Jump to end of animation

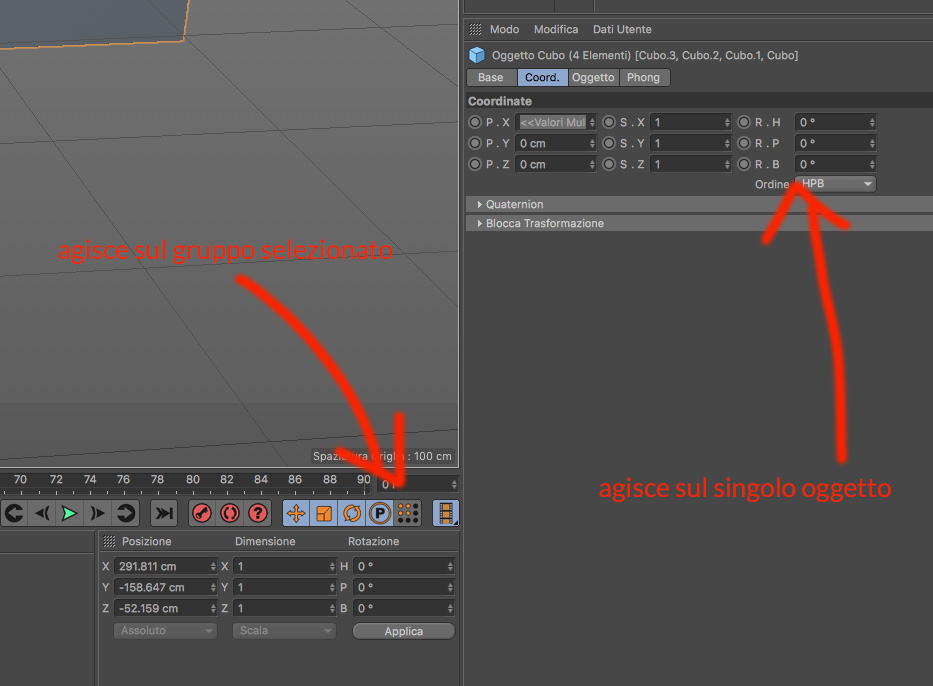click(x=164, y=513)
